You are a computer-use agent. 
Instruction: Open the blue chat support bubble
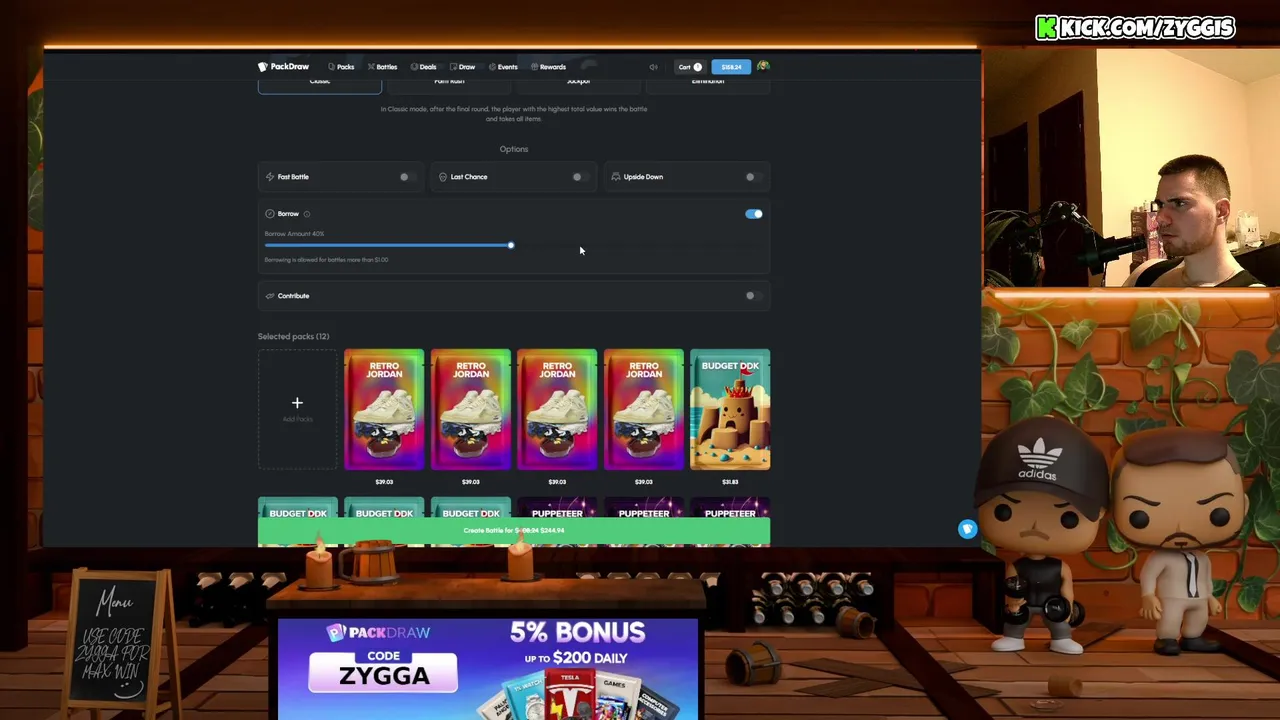tap(967, 529)
